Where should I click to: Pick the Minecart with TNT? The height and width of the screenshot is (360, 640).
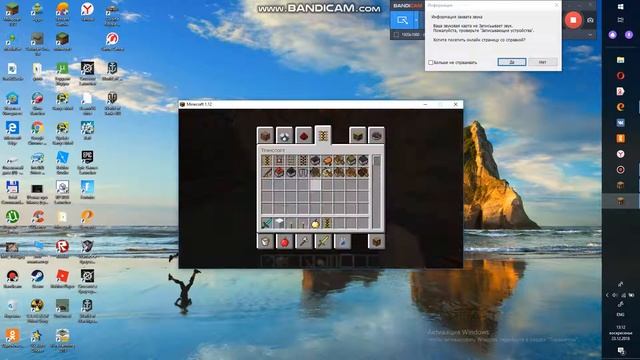[x=279, y=173]
